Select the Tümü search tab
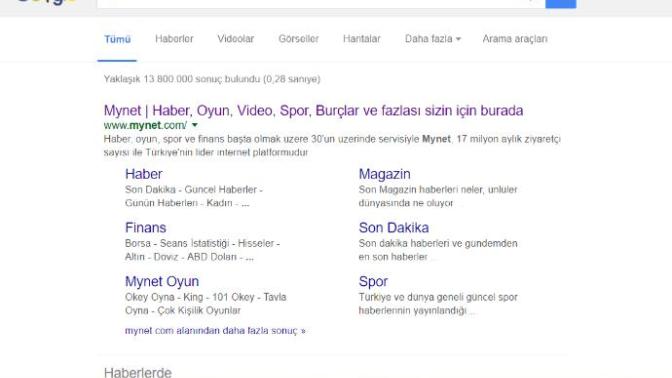 pos(117,39)
